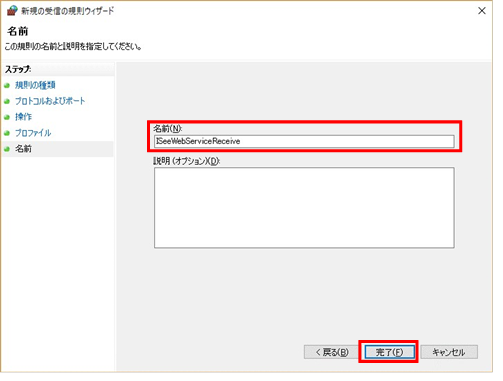The width and height of the screenshot is (503, 381).
Task: Go back with the 戻る(B) button
Action: pyautogui.click(x=331, y=352)
